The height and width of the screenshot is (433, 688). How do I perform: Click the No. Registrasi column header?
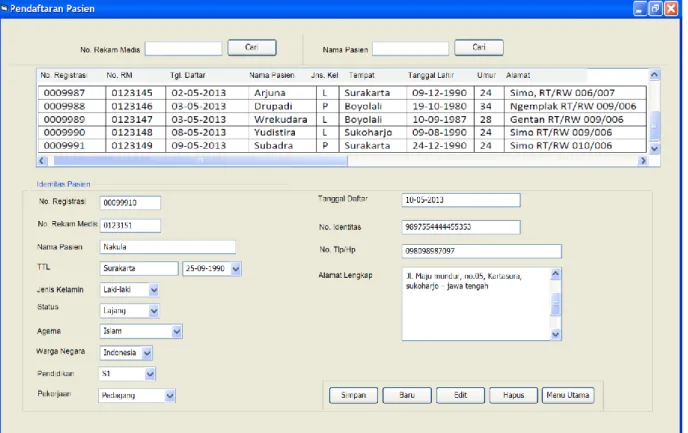[64, 75]
